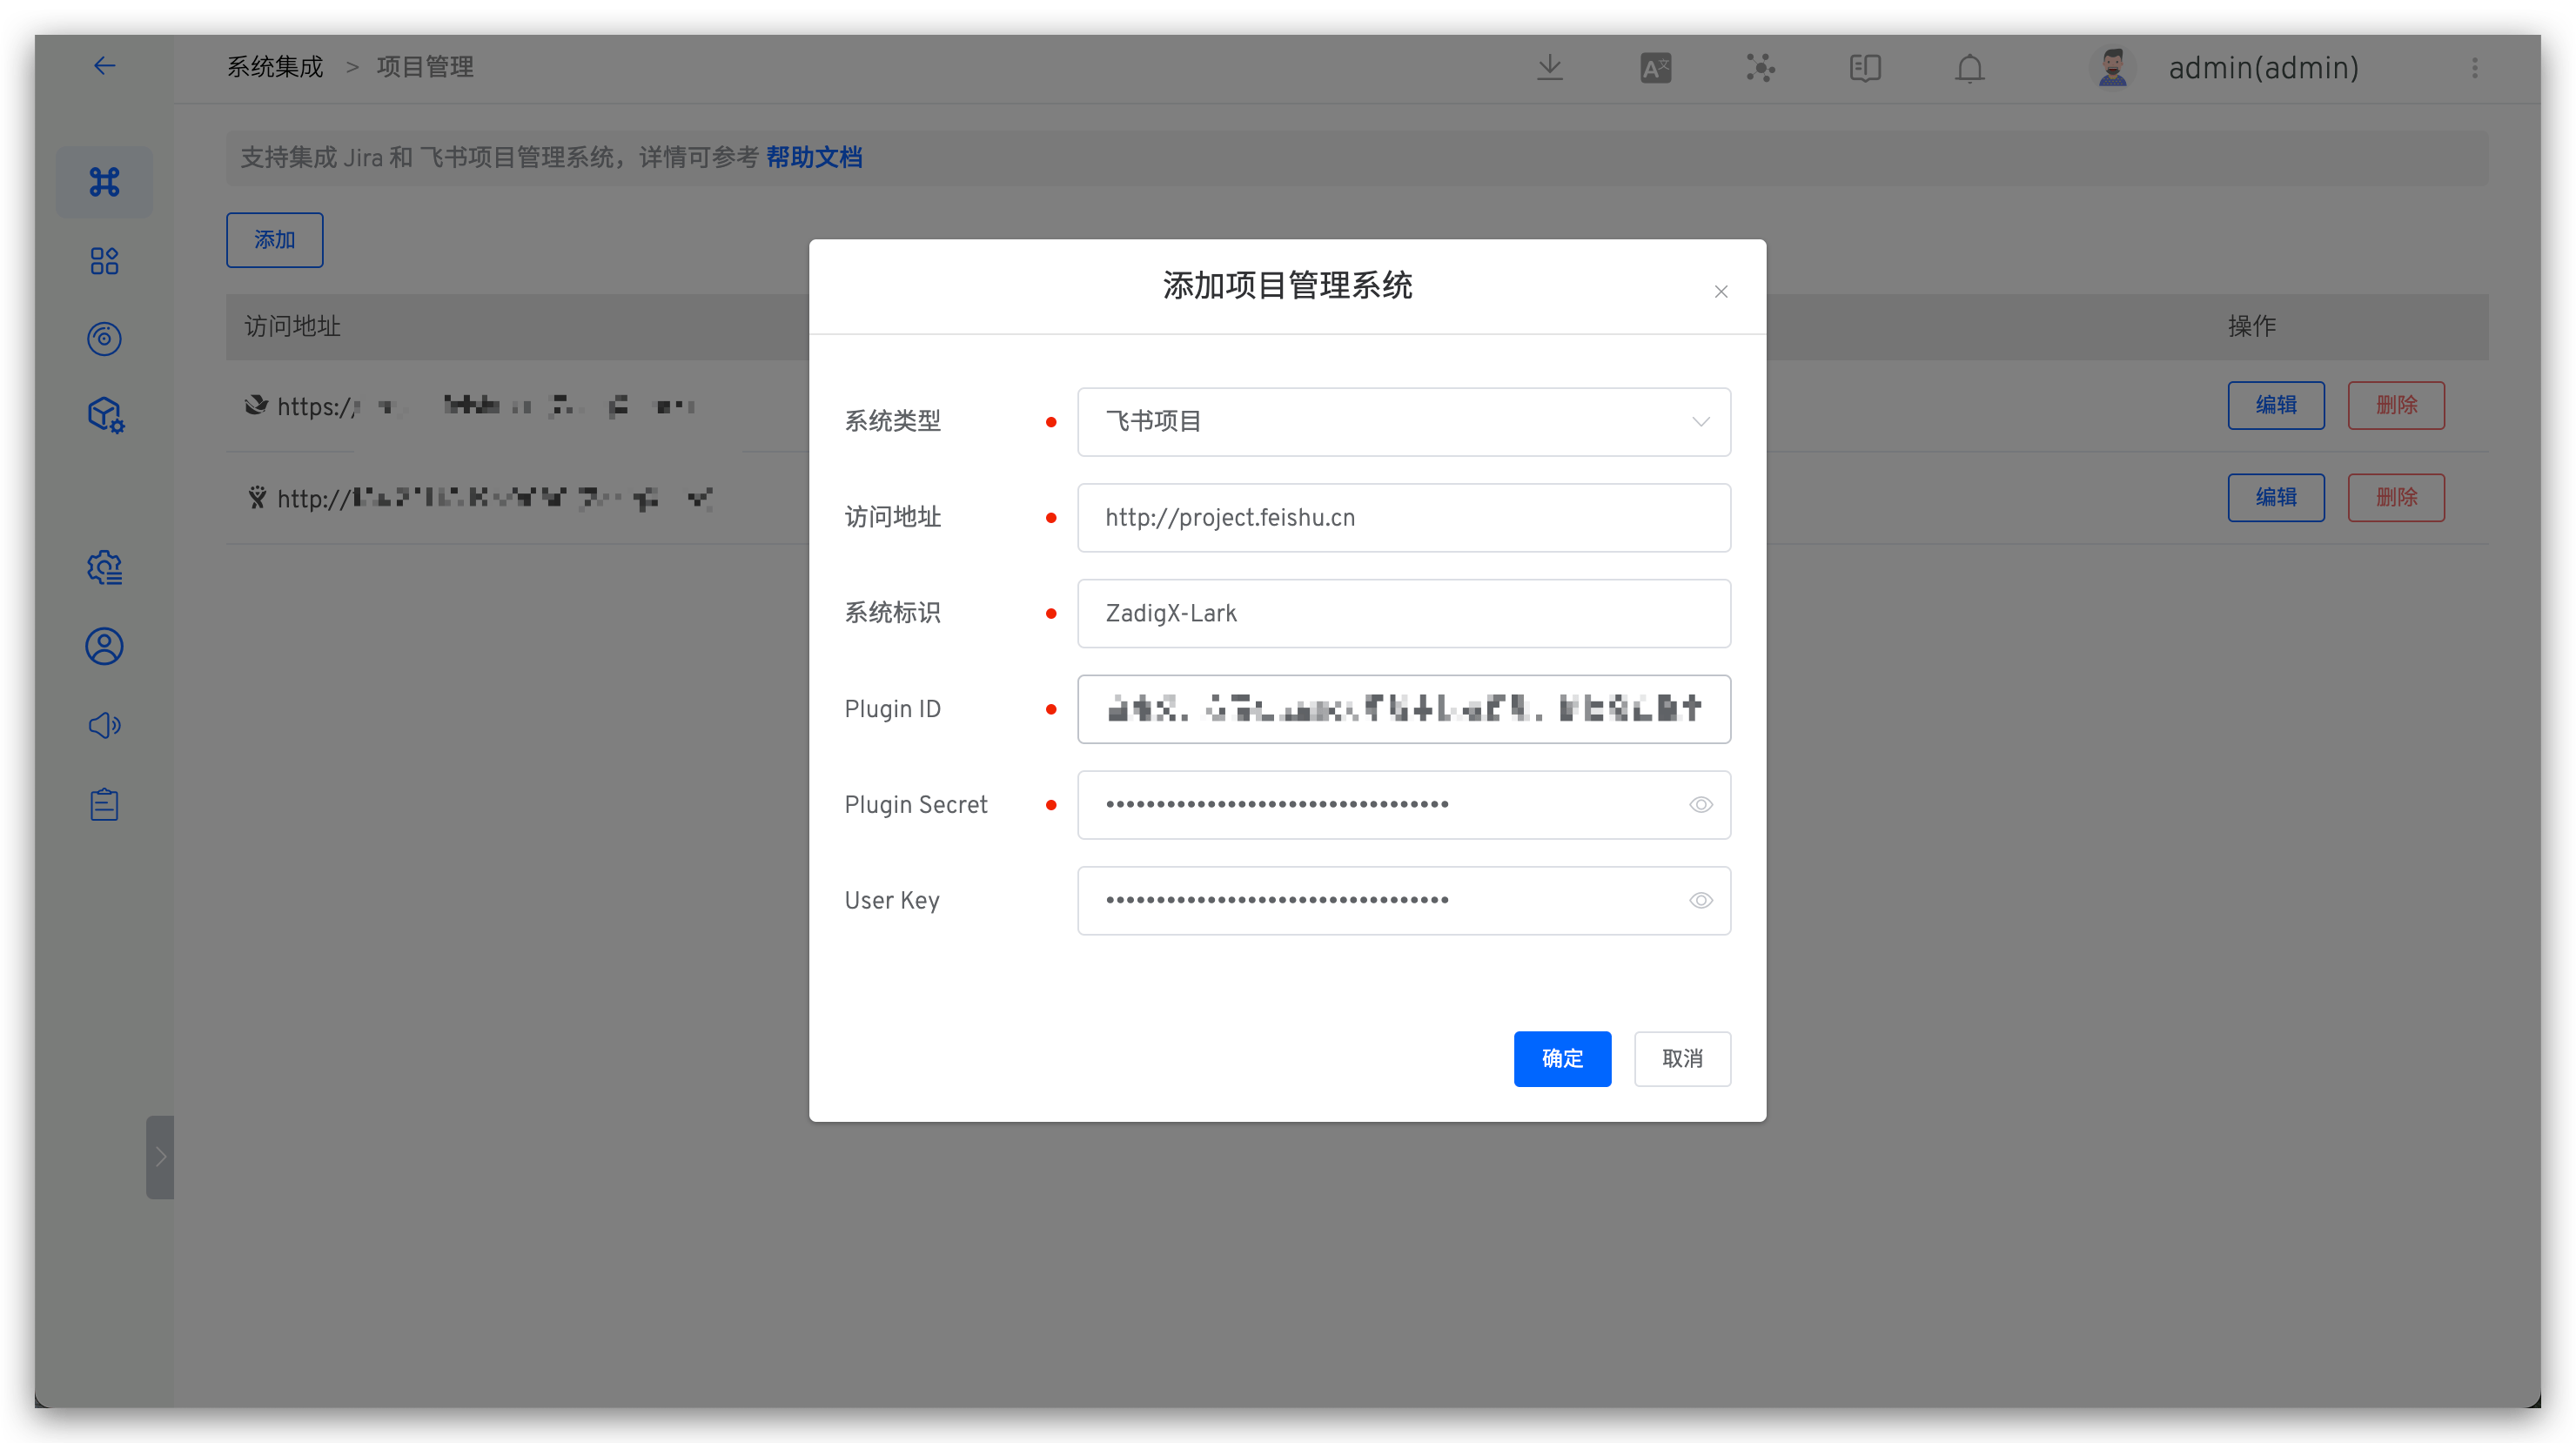
Task: Open the 帮助文档 link
Action: (813, 157)
